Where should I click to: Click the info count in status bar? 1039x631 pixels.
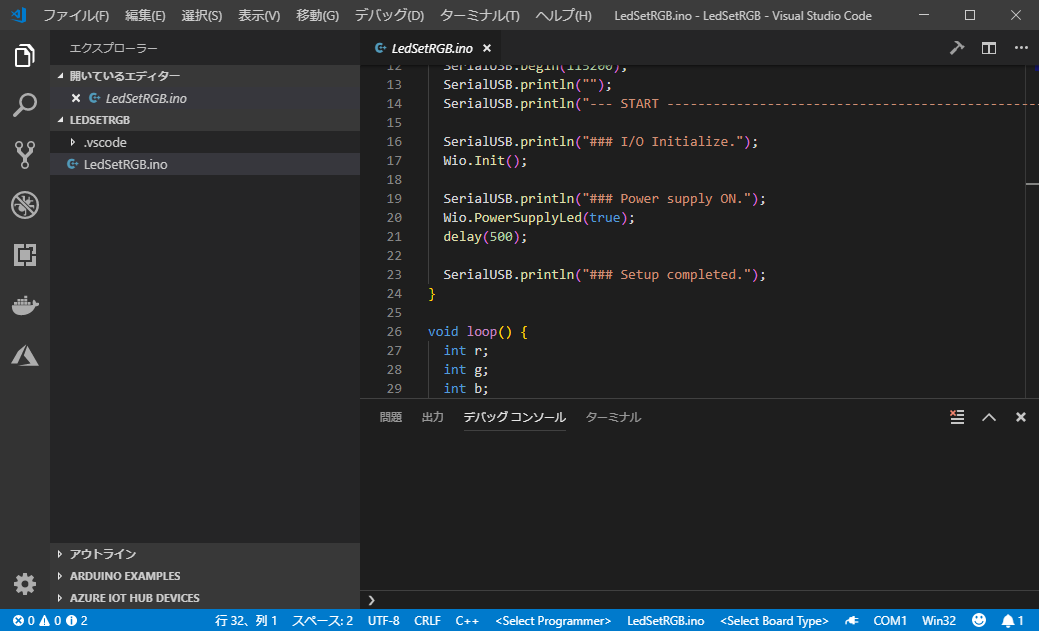click(x=77, y=620)
